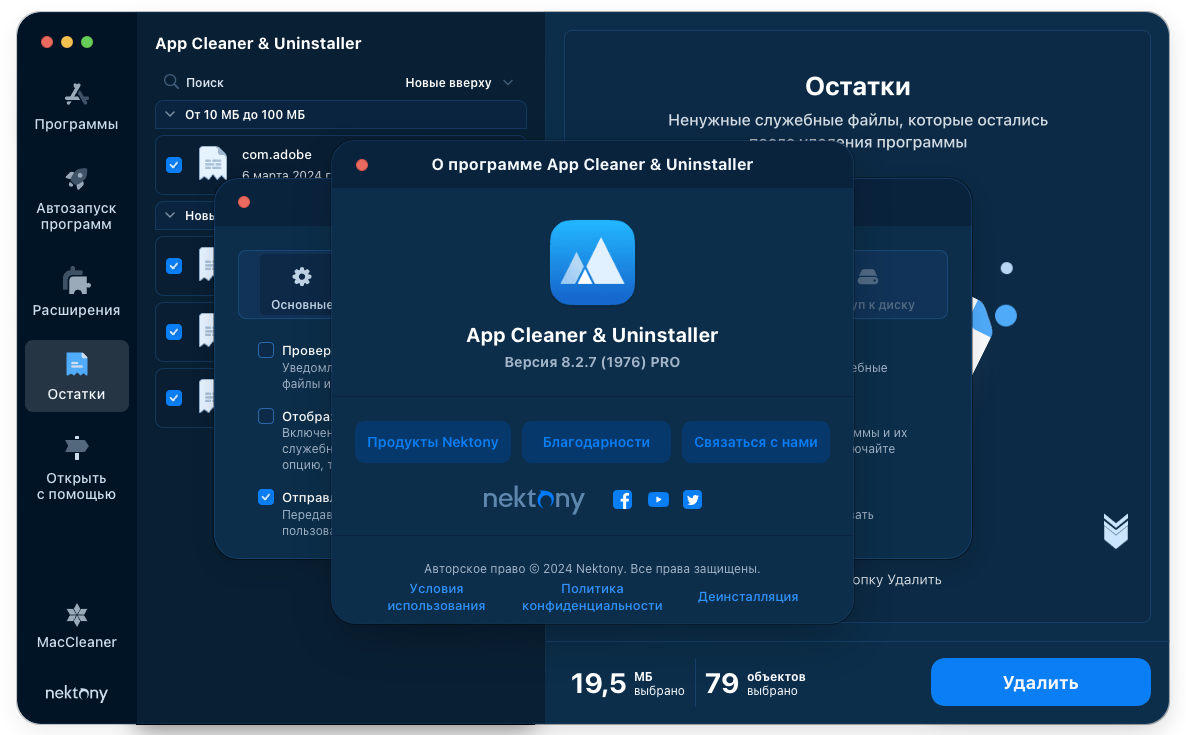Open the Startup programs (Автозапуск) section
The height and width of the screenshot is (735, 1186).
click(x=76, y=198)
